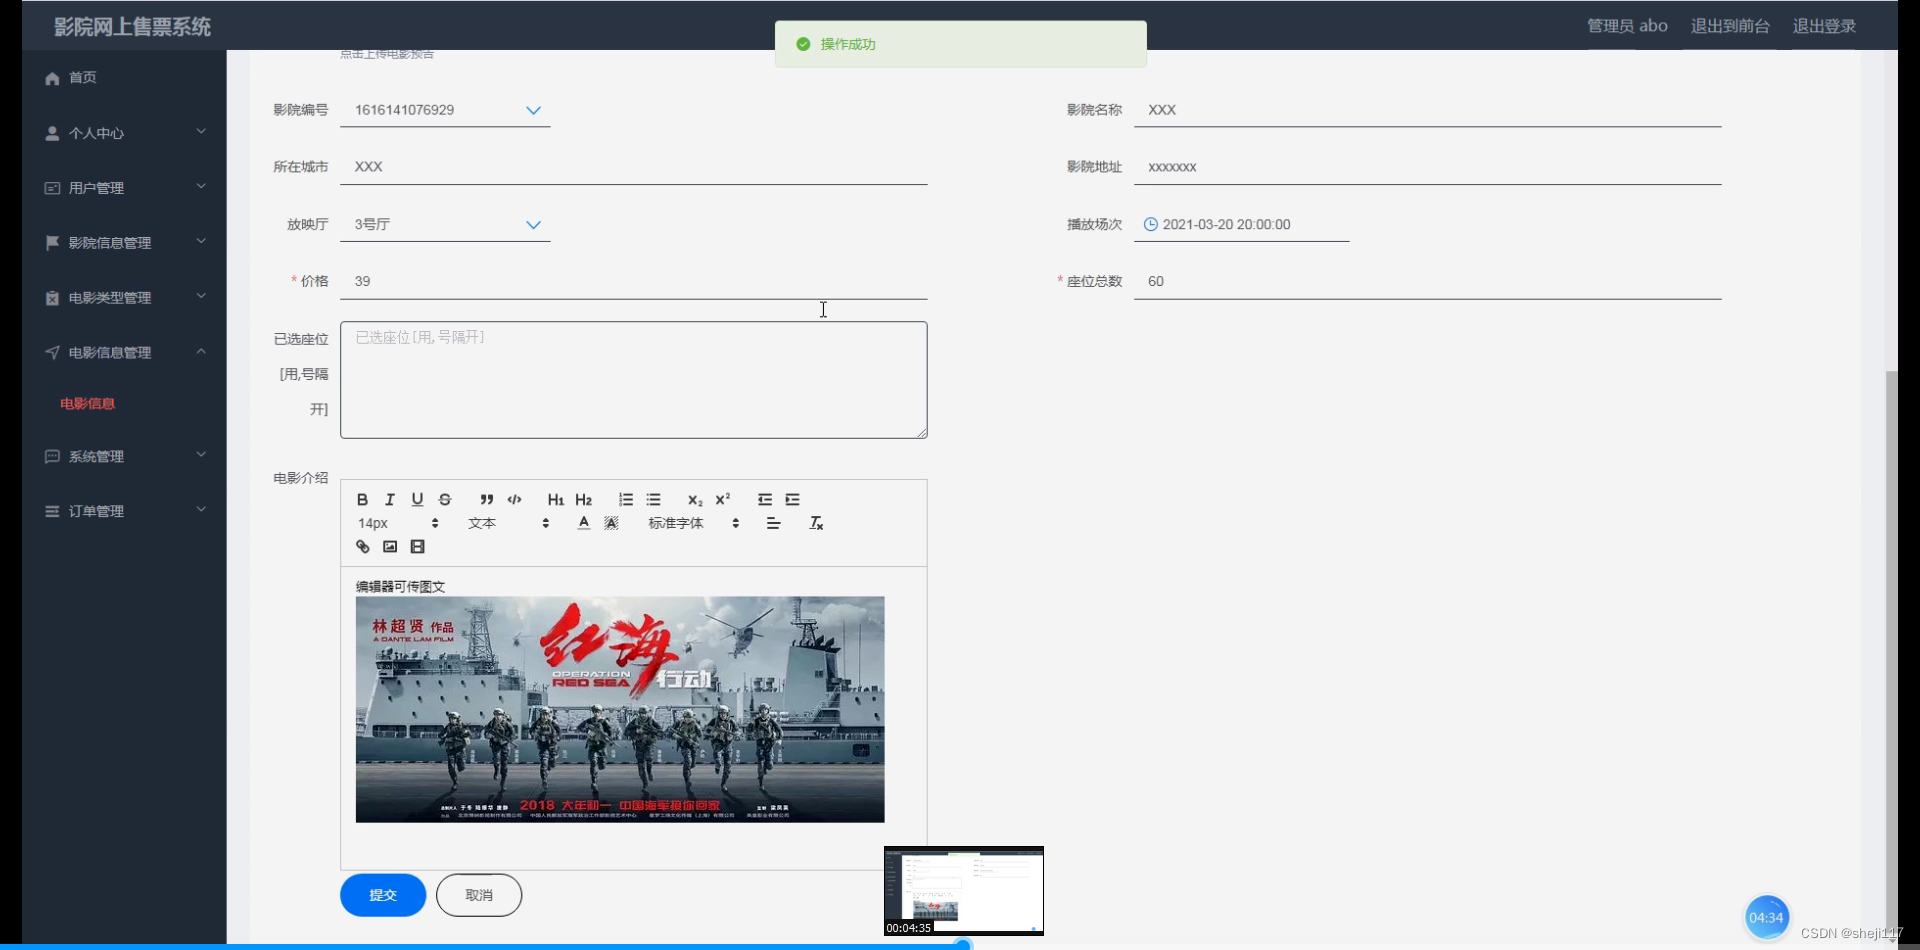Open the 电影信息 menu item
The width and height of the screenshot is (1920, 950).
[87, 403]
